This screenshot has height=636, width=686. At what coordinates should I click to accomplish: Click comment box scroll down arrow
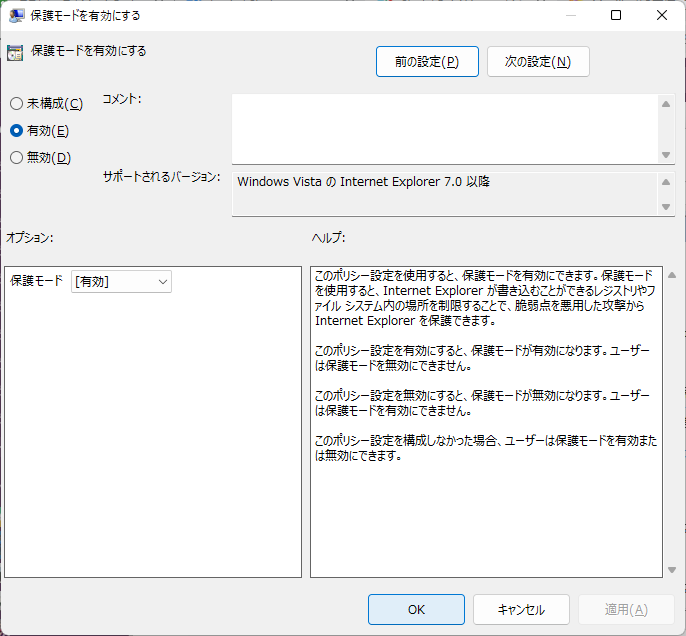[x=666, y=155]
